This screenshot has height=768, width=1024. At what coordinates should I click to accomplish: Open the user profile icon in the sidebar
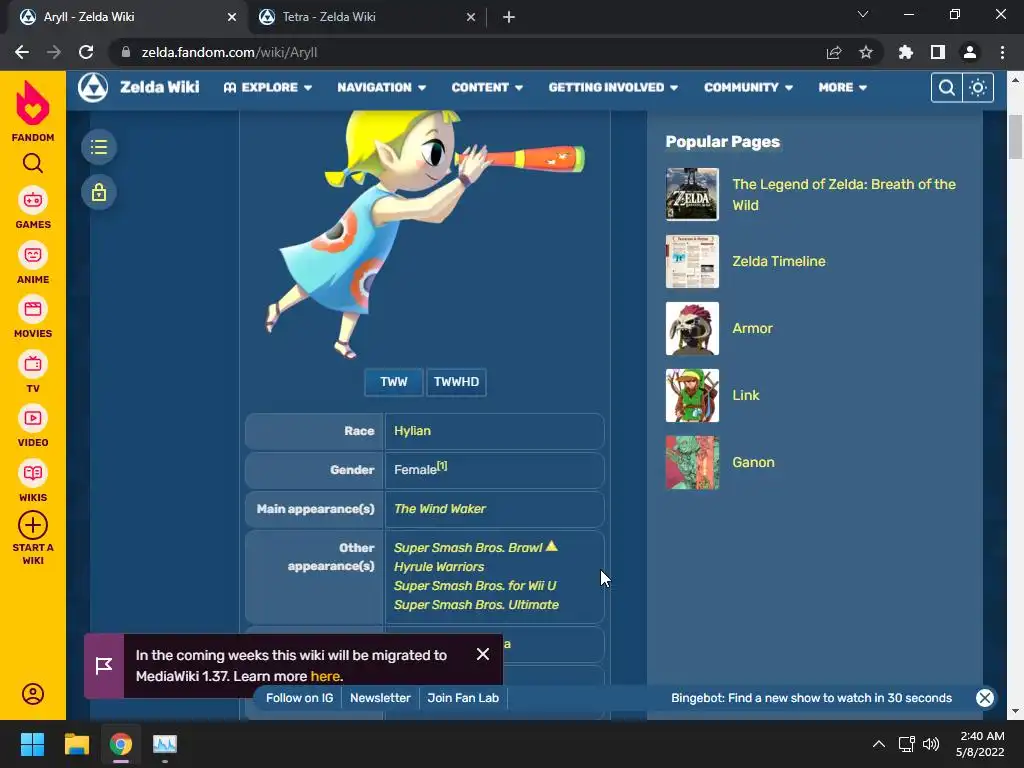point(33,694)
